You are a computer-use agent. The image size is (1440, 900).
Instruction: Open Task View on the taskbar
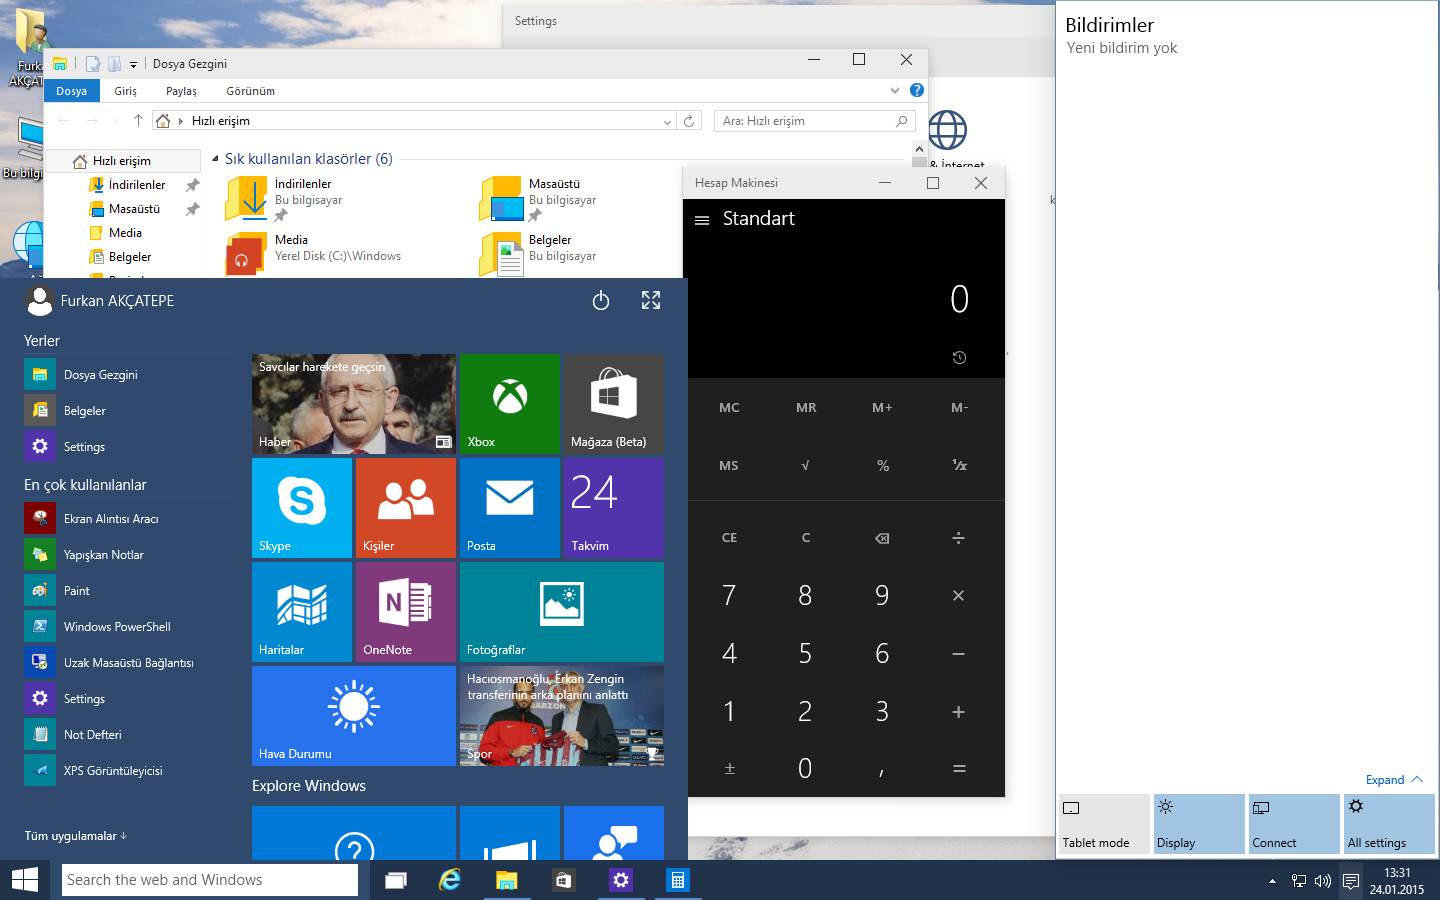[x=396, y=880]
